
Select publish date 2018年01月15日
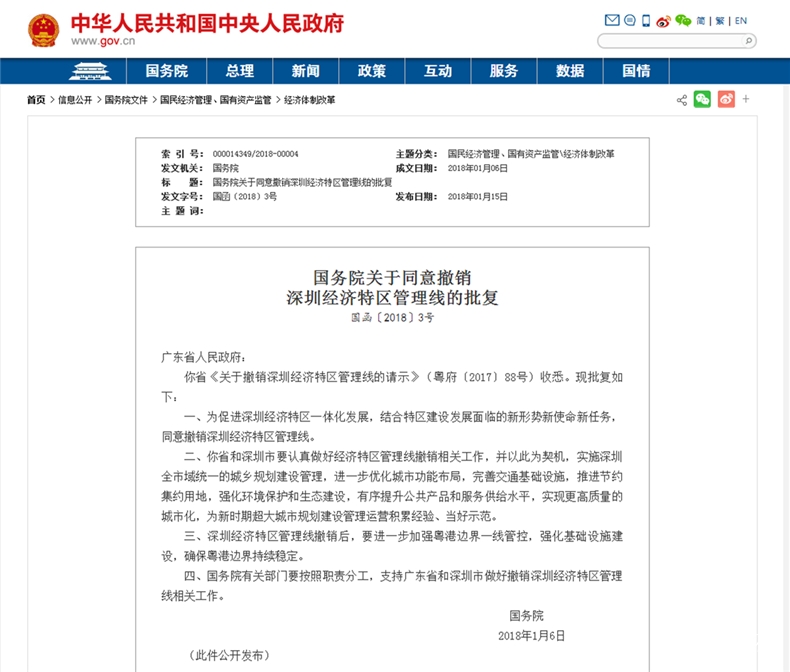tap(478, 196)
